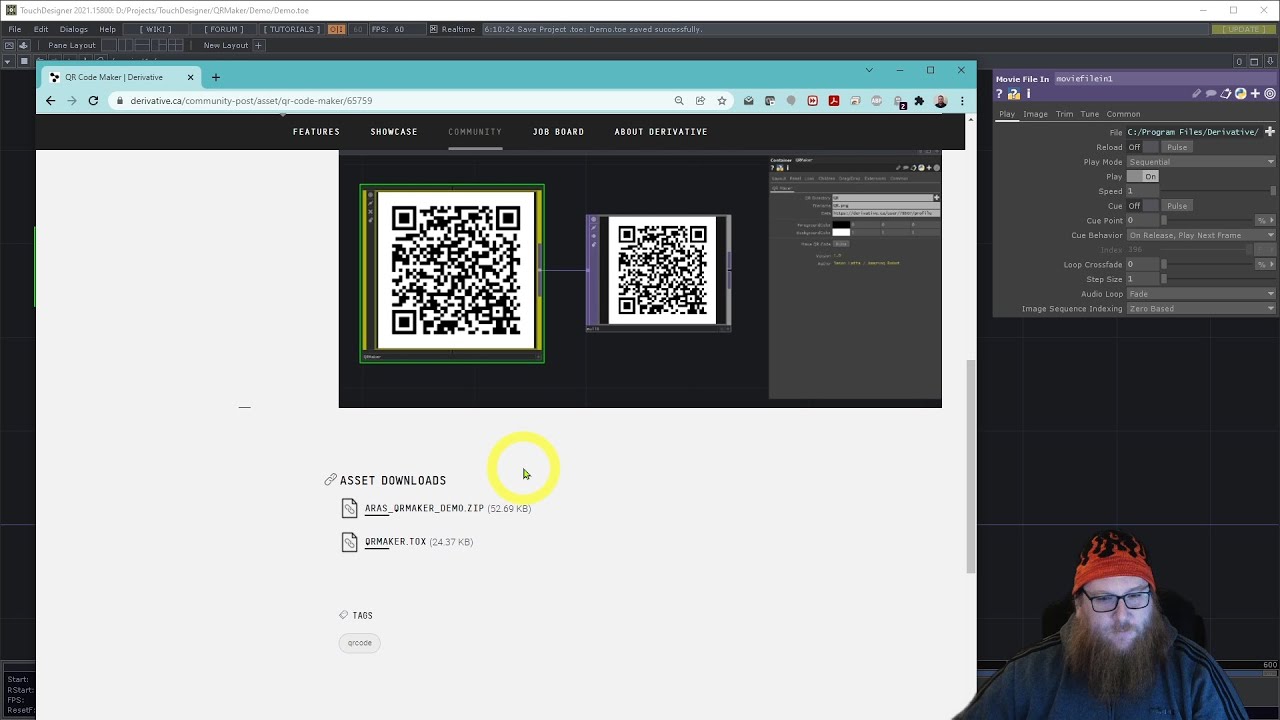
Task: Toggle the Play On switch
Action: [x=1142, y=177]
